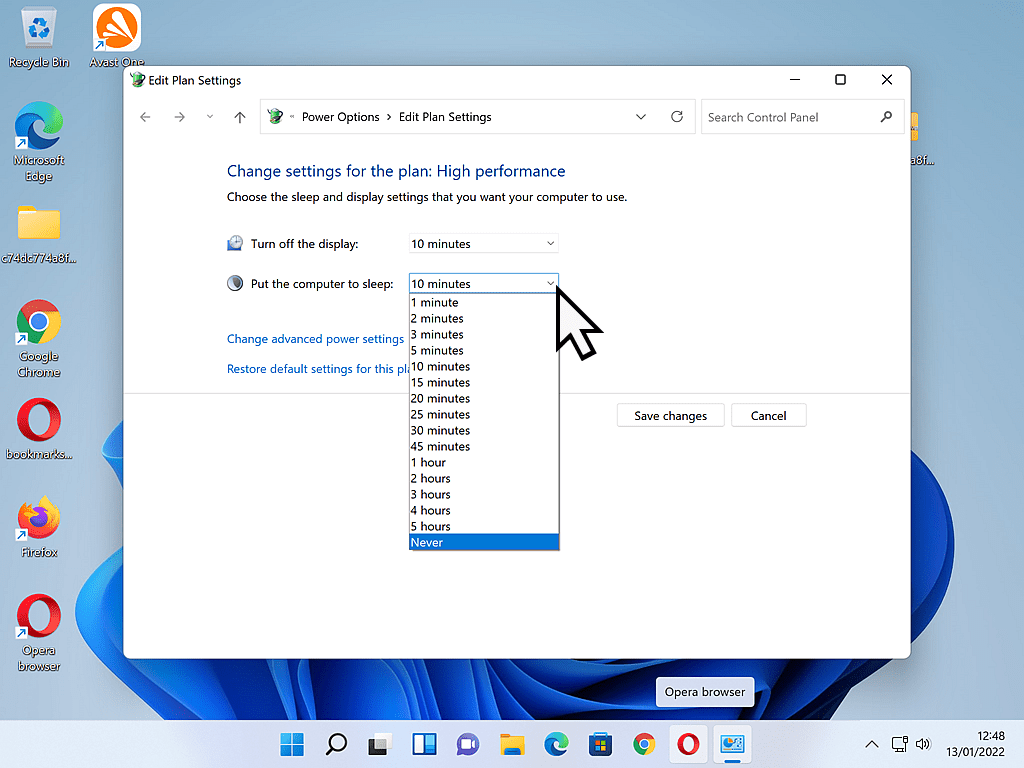This screenshot has width=1024, height=768.
Task: Open Microsoft Store from taskbar
Action: (600, 744)
